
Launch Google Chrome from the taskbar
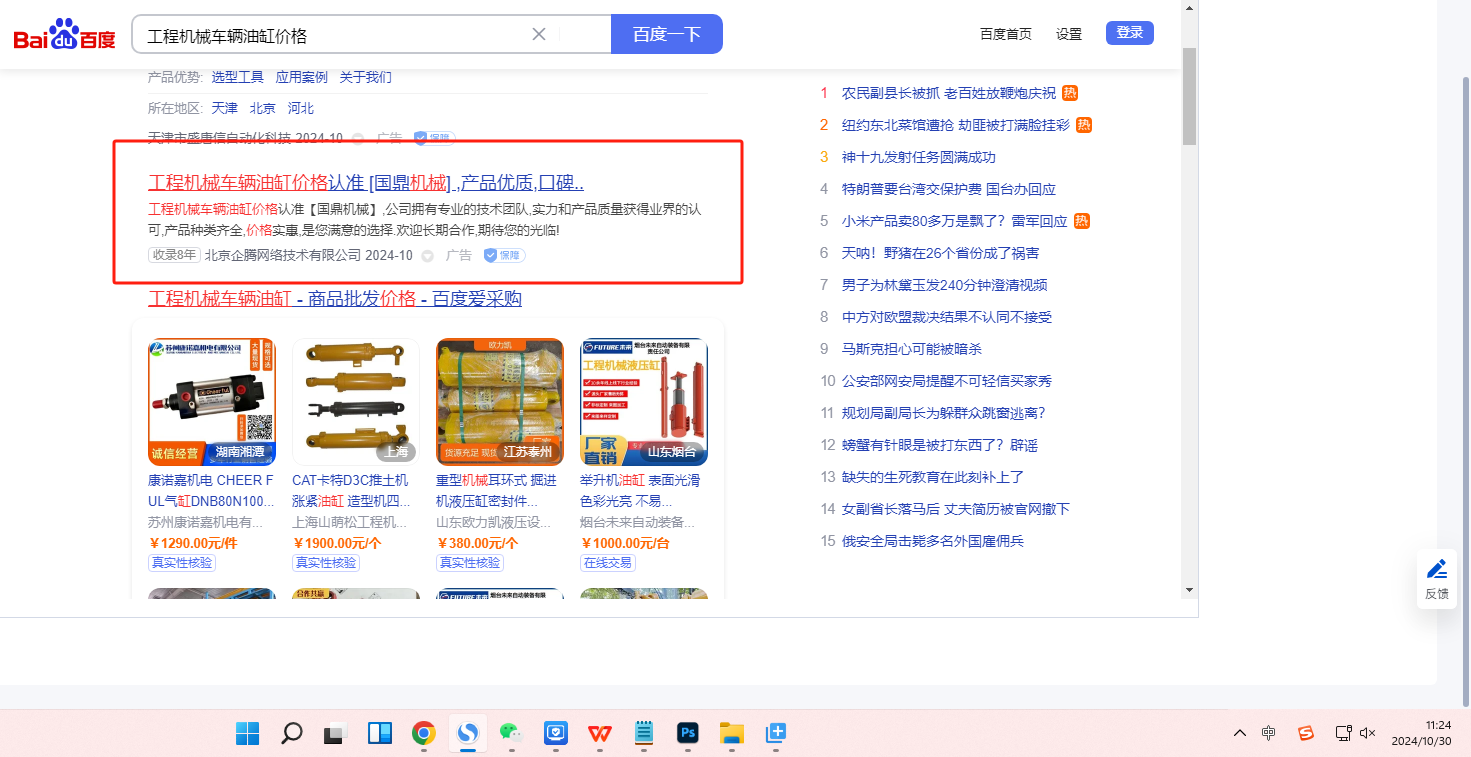coord(424,733)
